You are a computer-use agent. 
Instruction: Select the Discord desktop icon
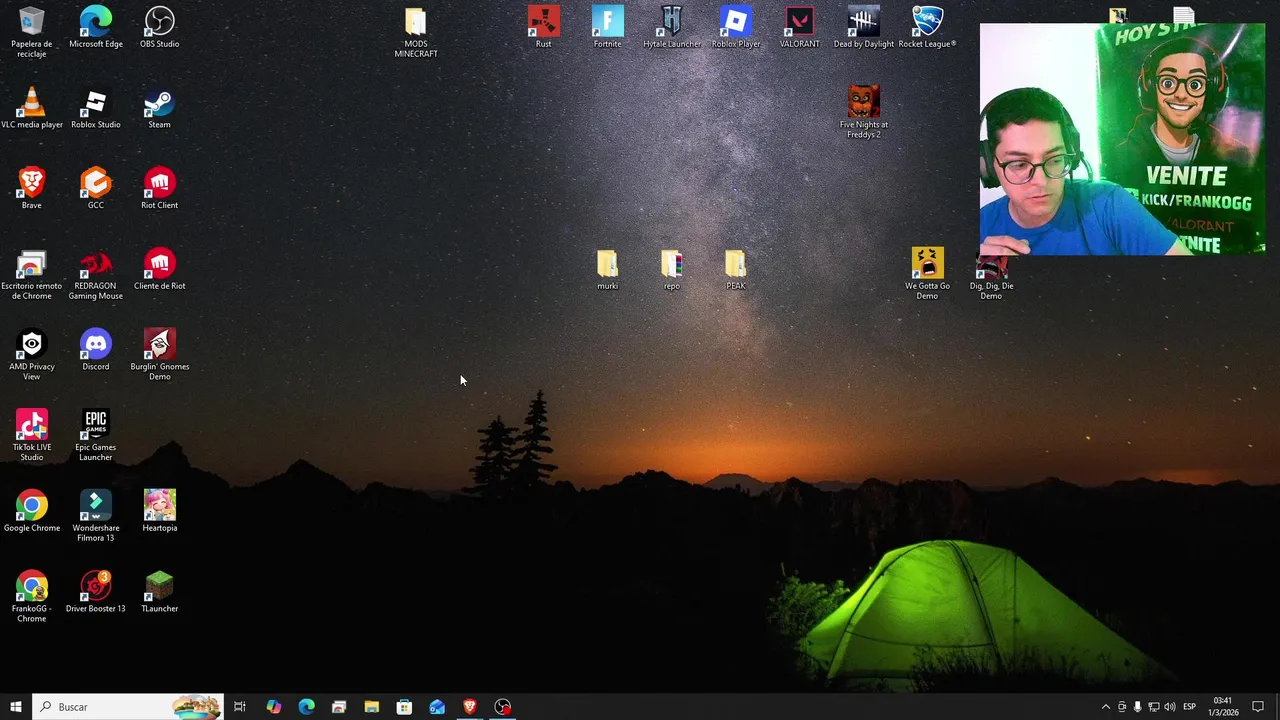96,350
